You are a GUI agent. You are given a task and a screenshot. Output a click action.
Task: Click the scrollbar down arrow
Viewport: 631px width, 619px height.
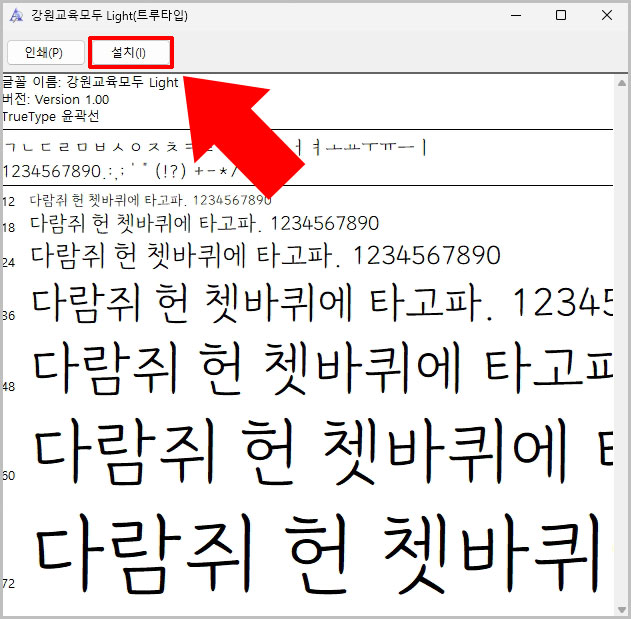[x=621, y=609]
